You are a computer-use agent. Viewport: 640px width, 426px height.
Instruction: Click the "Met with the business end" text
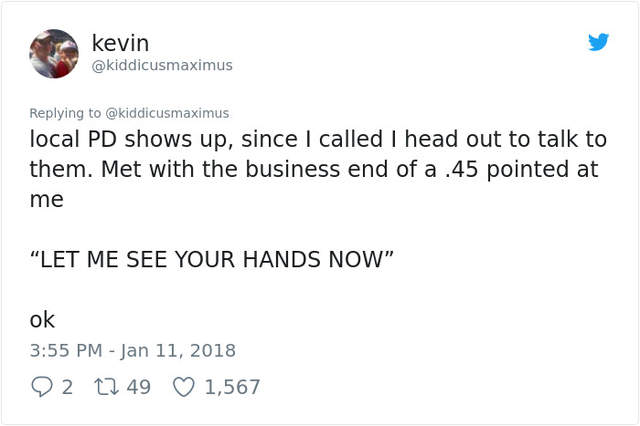coord(222,170)
